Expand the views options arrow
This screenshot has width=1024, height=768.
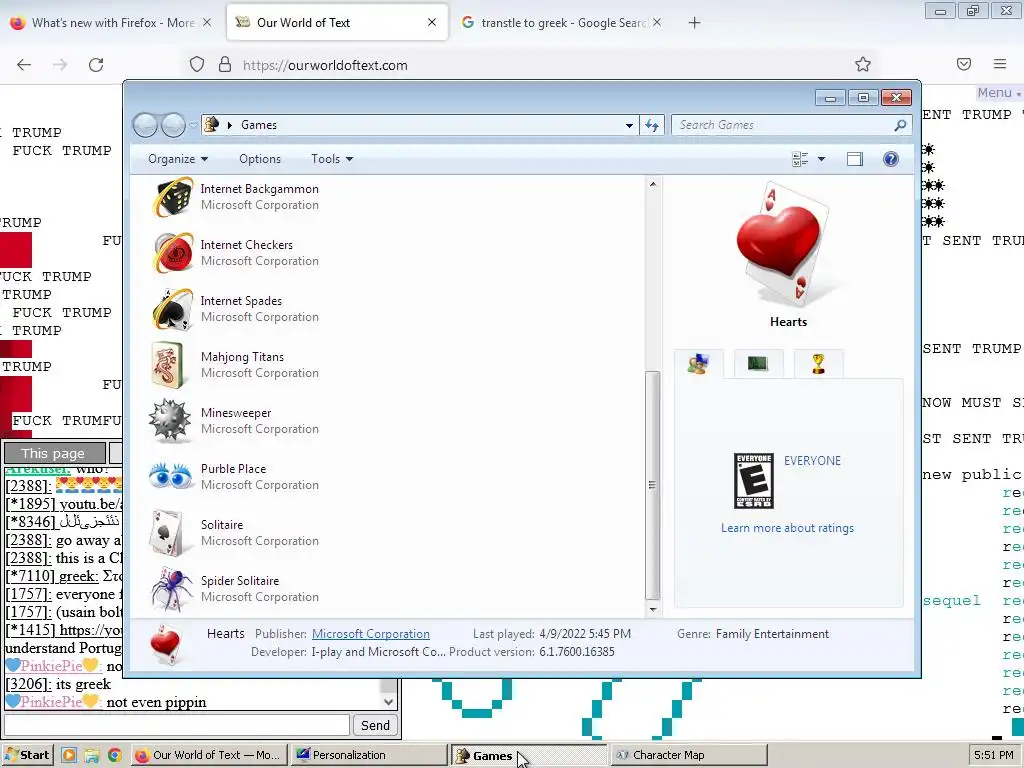point(822,159)
